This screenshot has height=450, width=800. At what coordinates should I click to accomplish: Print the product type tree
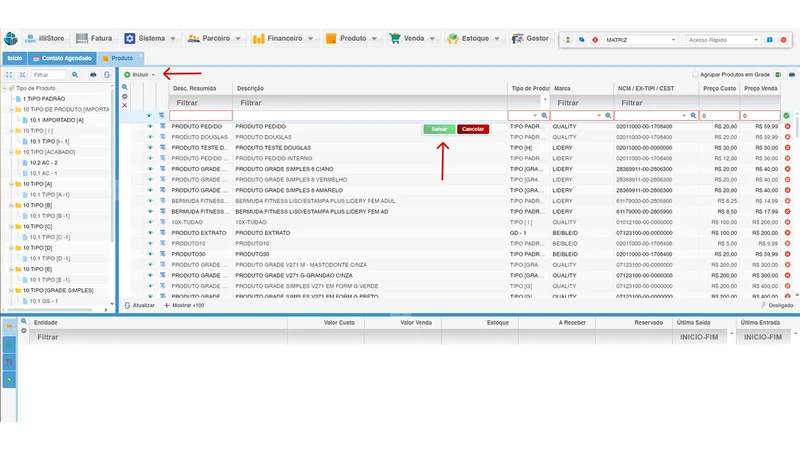pyautogui.click(x=93, y=75)
